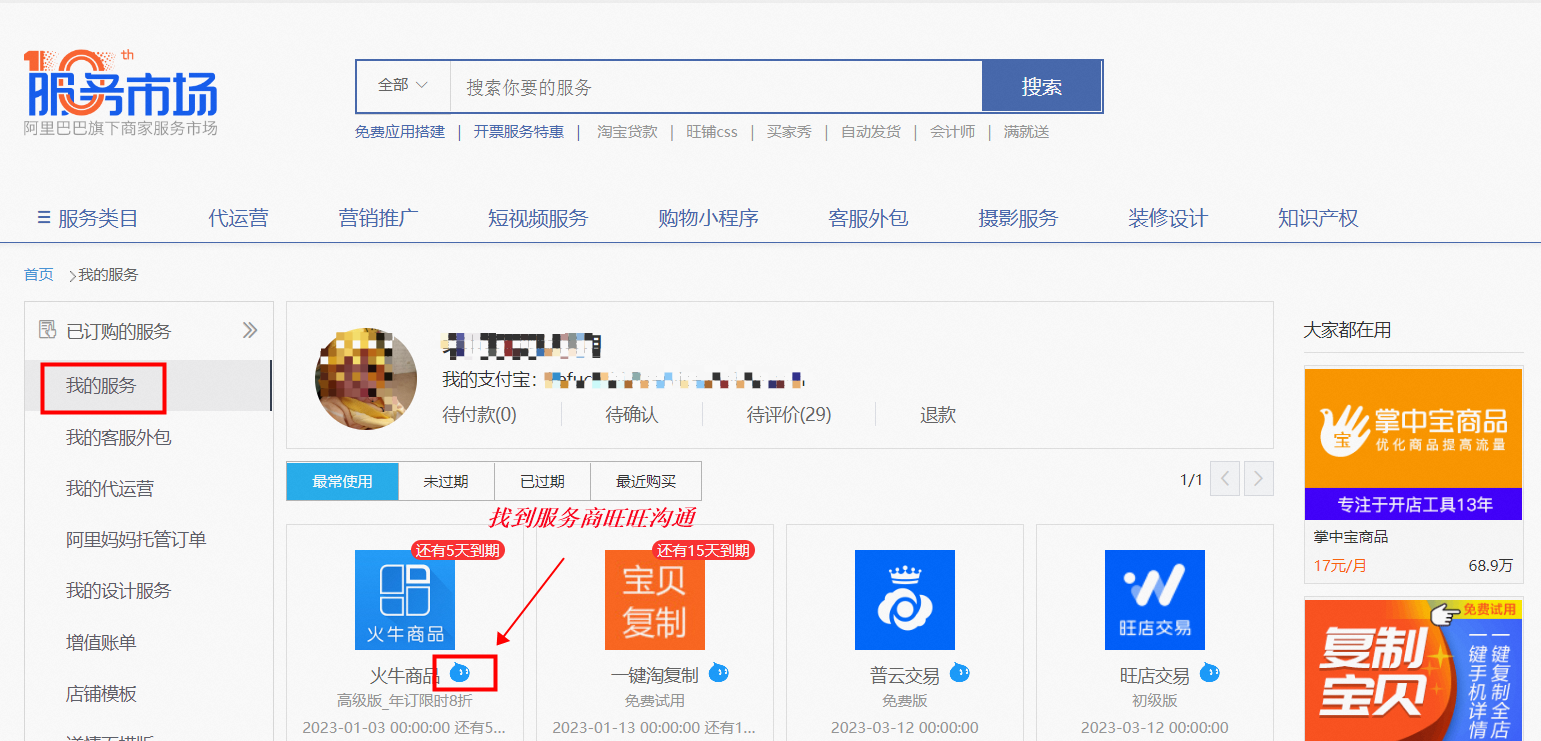
Task: Go to 购物小程序 in navigation
Action: [x=708, y=218]
